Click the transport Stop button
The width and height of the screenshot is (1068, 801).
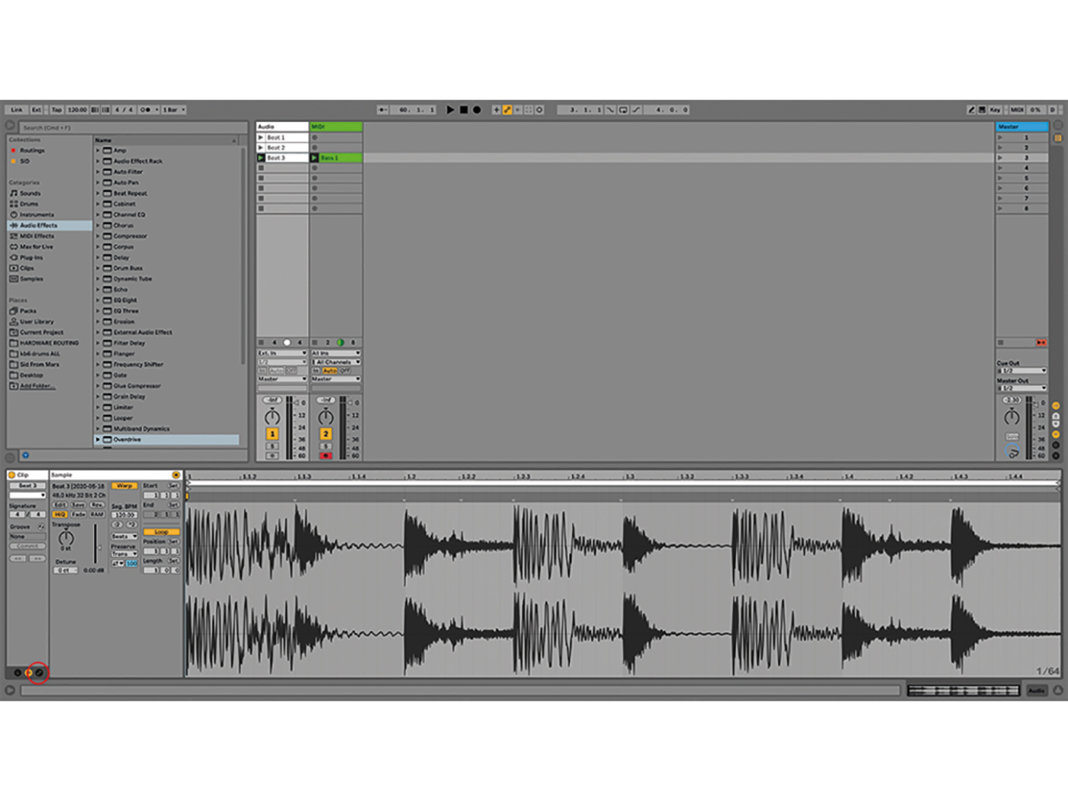(463, 110)
